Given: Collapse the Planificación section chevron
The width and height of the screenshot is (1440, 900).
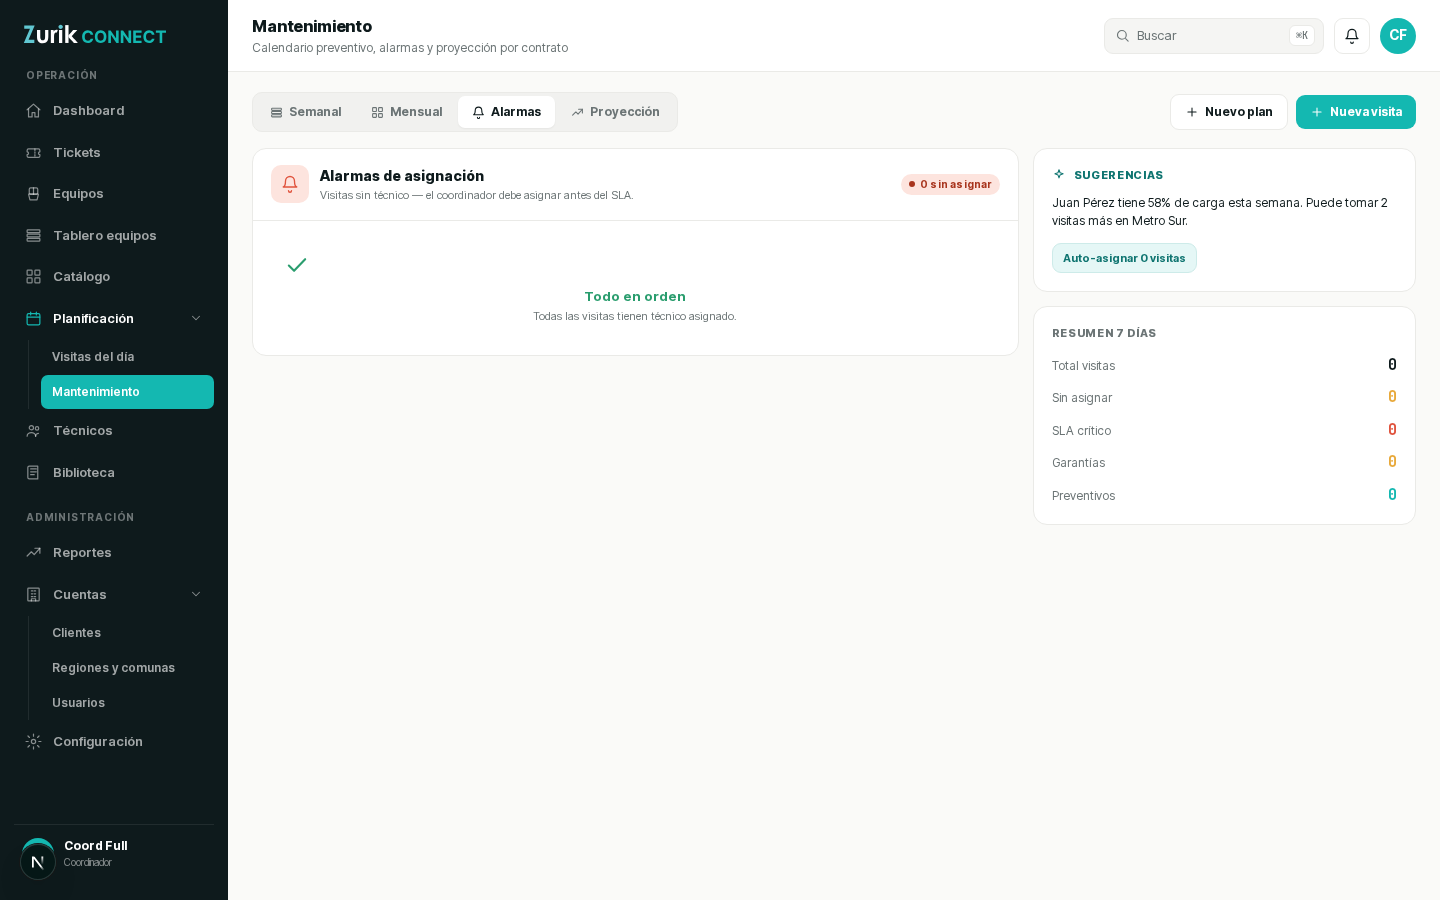Looking at the screenshot, I should [x=196, y=318].
